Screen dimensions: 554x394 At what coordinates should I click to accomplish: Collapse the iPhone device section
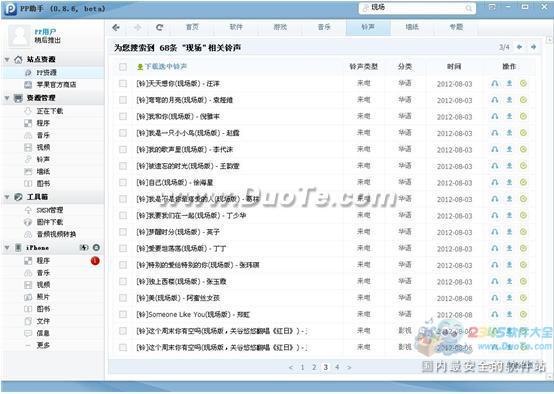pyautogui.click(x=7, y=248)
